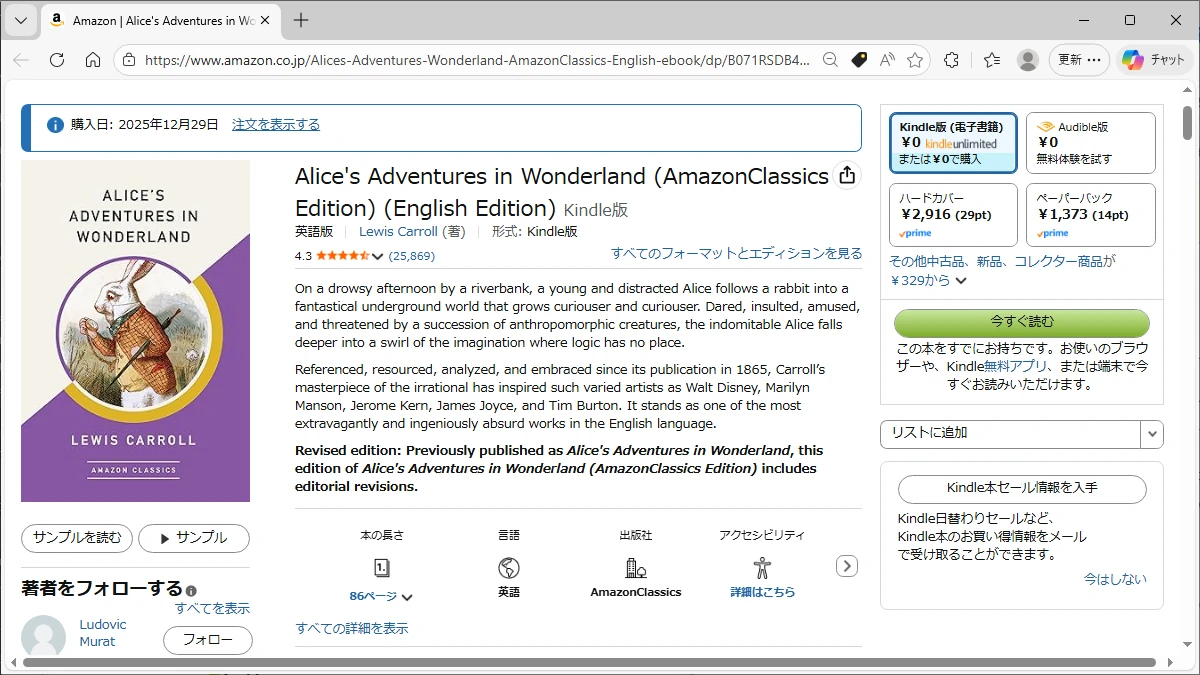Open the tab list chevron in title bar
Viewport: 1200px width, 675px height.
21,20
